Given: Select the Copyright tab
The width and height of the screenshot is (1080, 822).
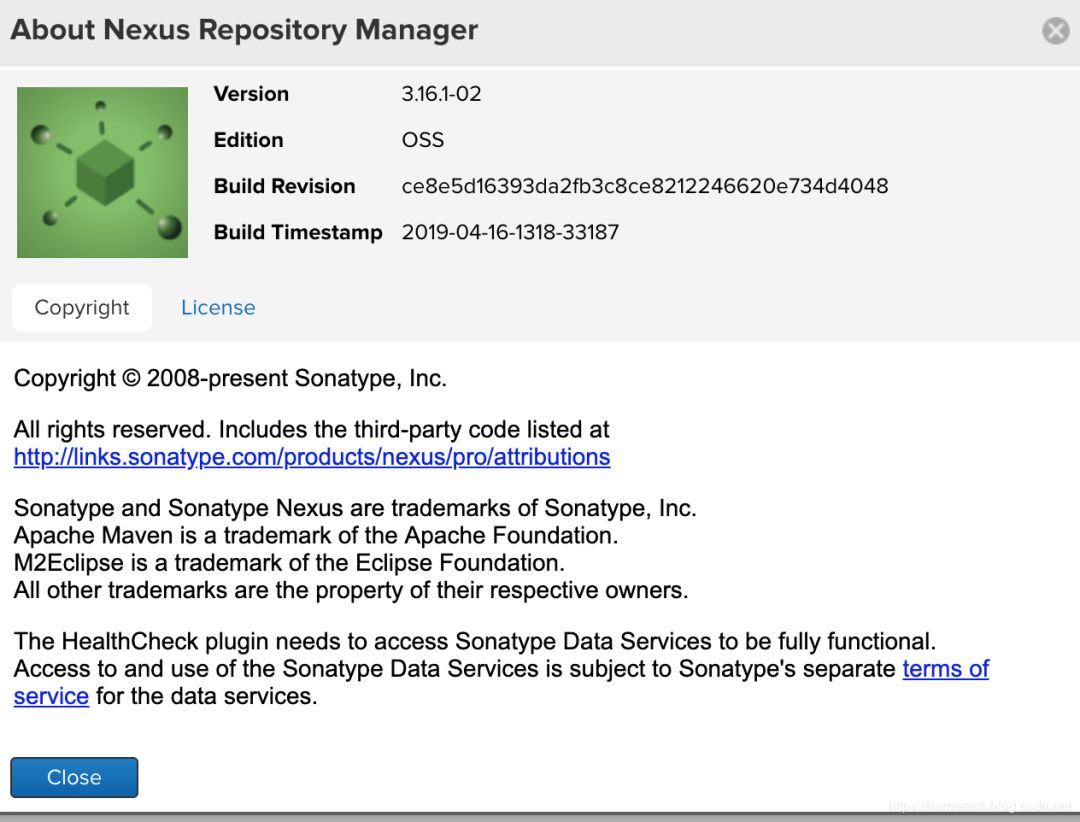Looking at the screenshot, I should (82, 308).
